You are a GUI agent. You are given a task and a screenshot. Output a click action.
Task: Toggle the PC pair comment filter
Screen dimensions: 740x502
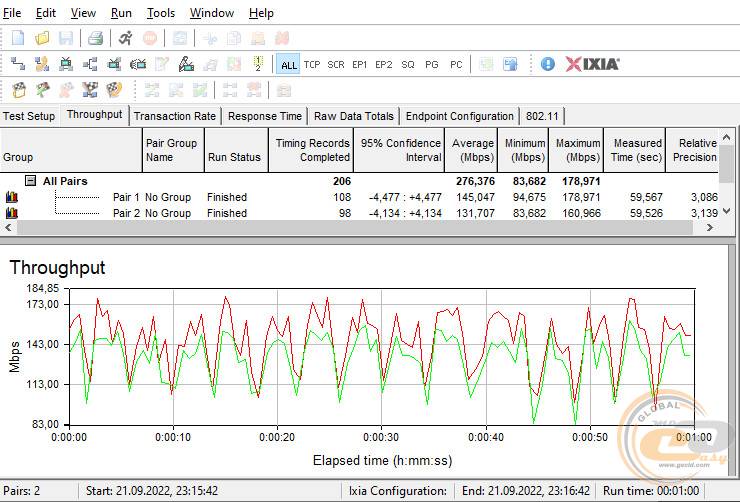tap(456, 65)
